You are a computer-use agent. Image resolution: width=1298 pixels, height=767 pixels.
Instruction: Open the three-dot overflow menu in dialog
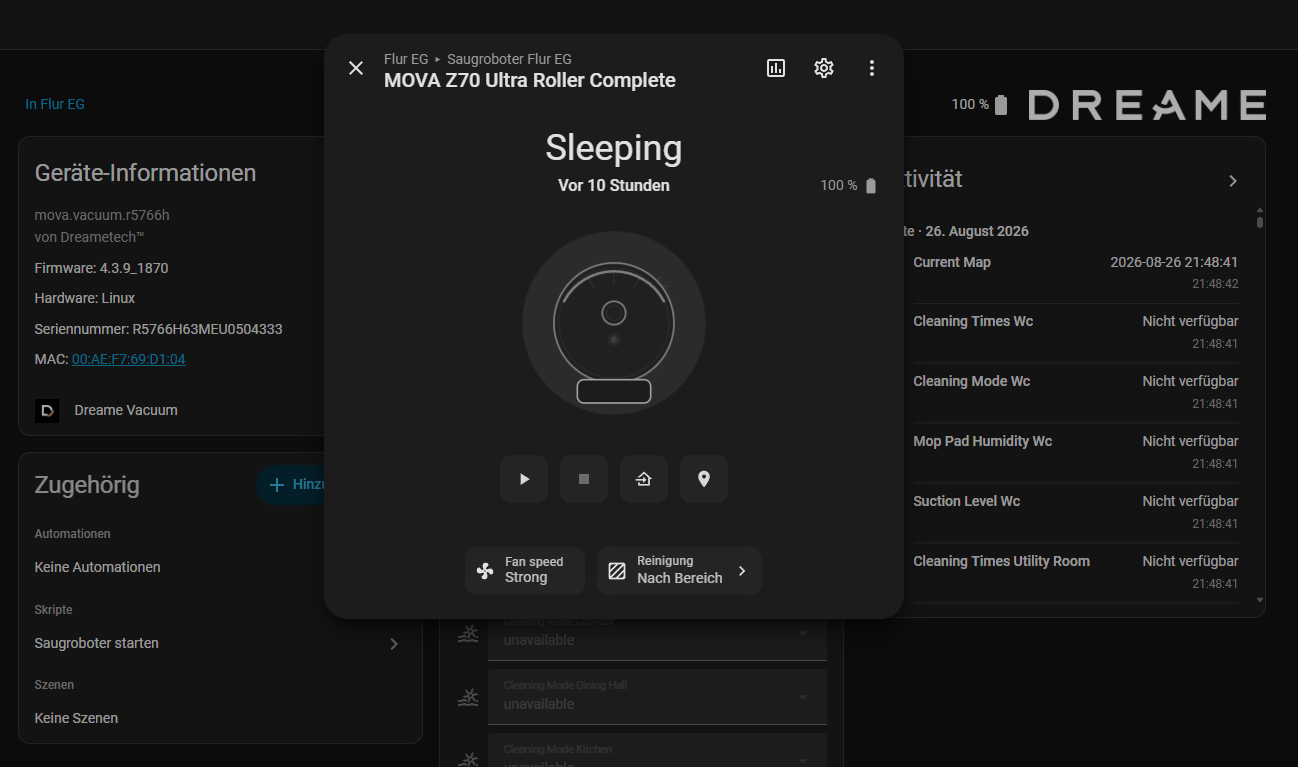click(872, 68)
